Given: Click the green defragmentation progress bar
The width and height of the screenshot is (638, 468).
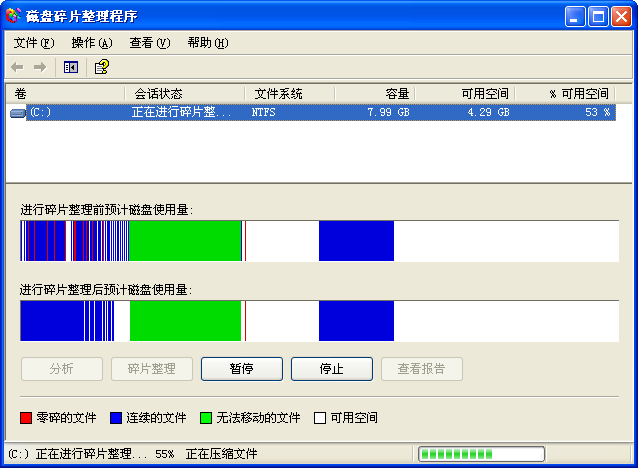Looking at the screenshot, I should 481,454.
